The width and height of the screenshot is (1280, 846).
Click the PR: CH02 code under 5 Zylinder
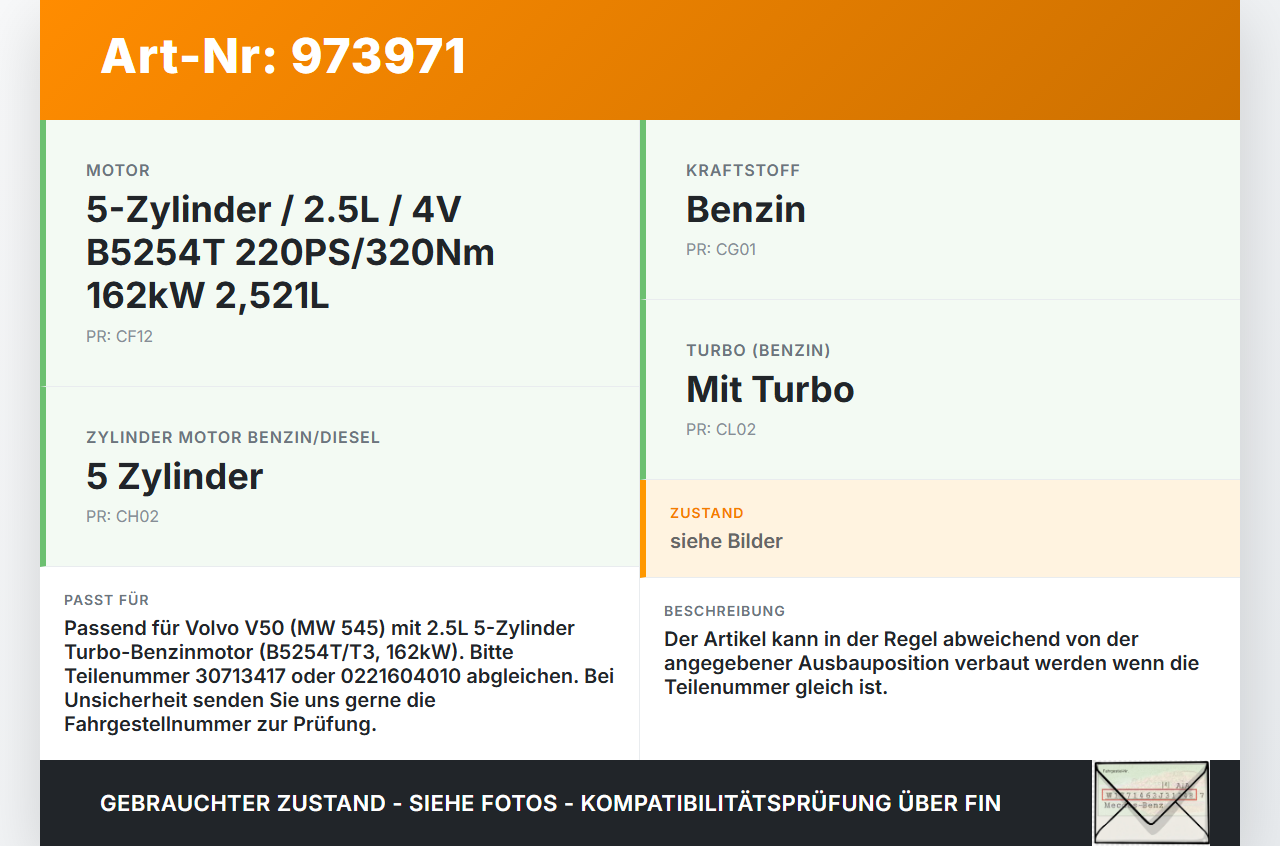121,516
